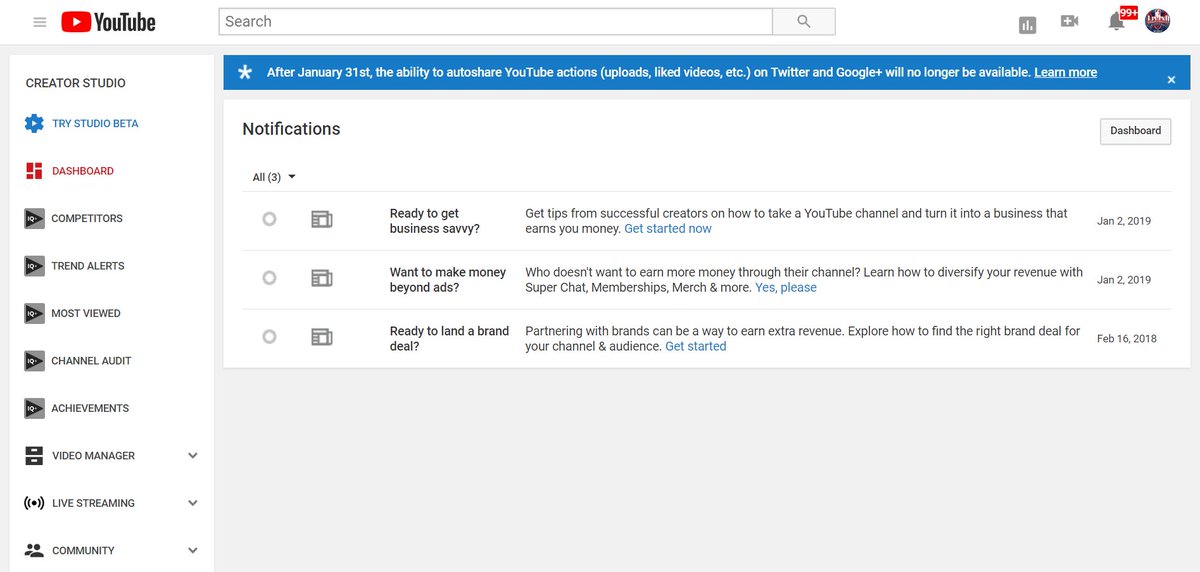This screenshot has width=1200, height=572.
Task: Select radio for 'Want to make money beyond ads?'
Action: click(269, 278)
